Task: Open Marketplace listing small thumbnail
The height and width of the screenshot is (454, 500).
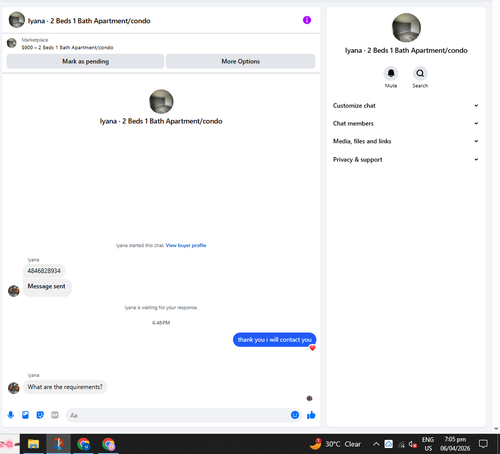Action: (12, 43)
